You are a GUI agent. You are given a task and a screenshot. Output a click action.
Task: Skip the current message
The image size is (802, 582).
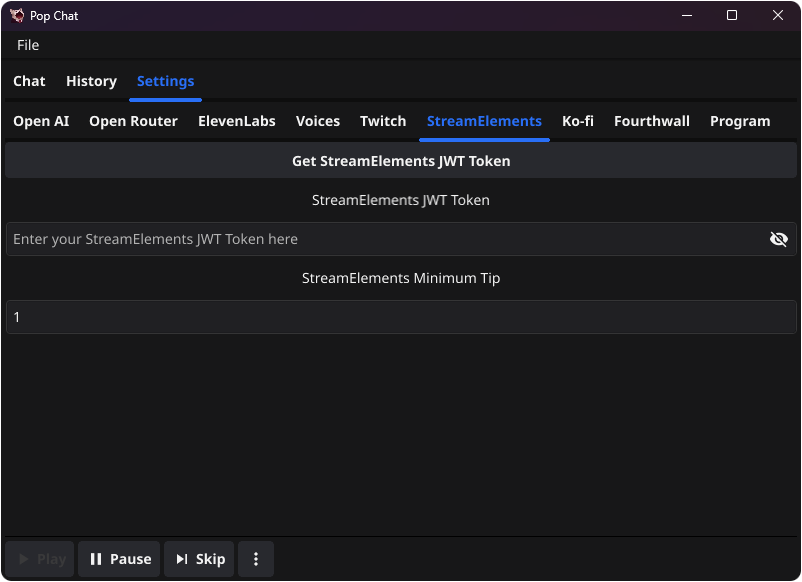pyautogui.click(x=198, y=559)
